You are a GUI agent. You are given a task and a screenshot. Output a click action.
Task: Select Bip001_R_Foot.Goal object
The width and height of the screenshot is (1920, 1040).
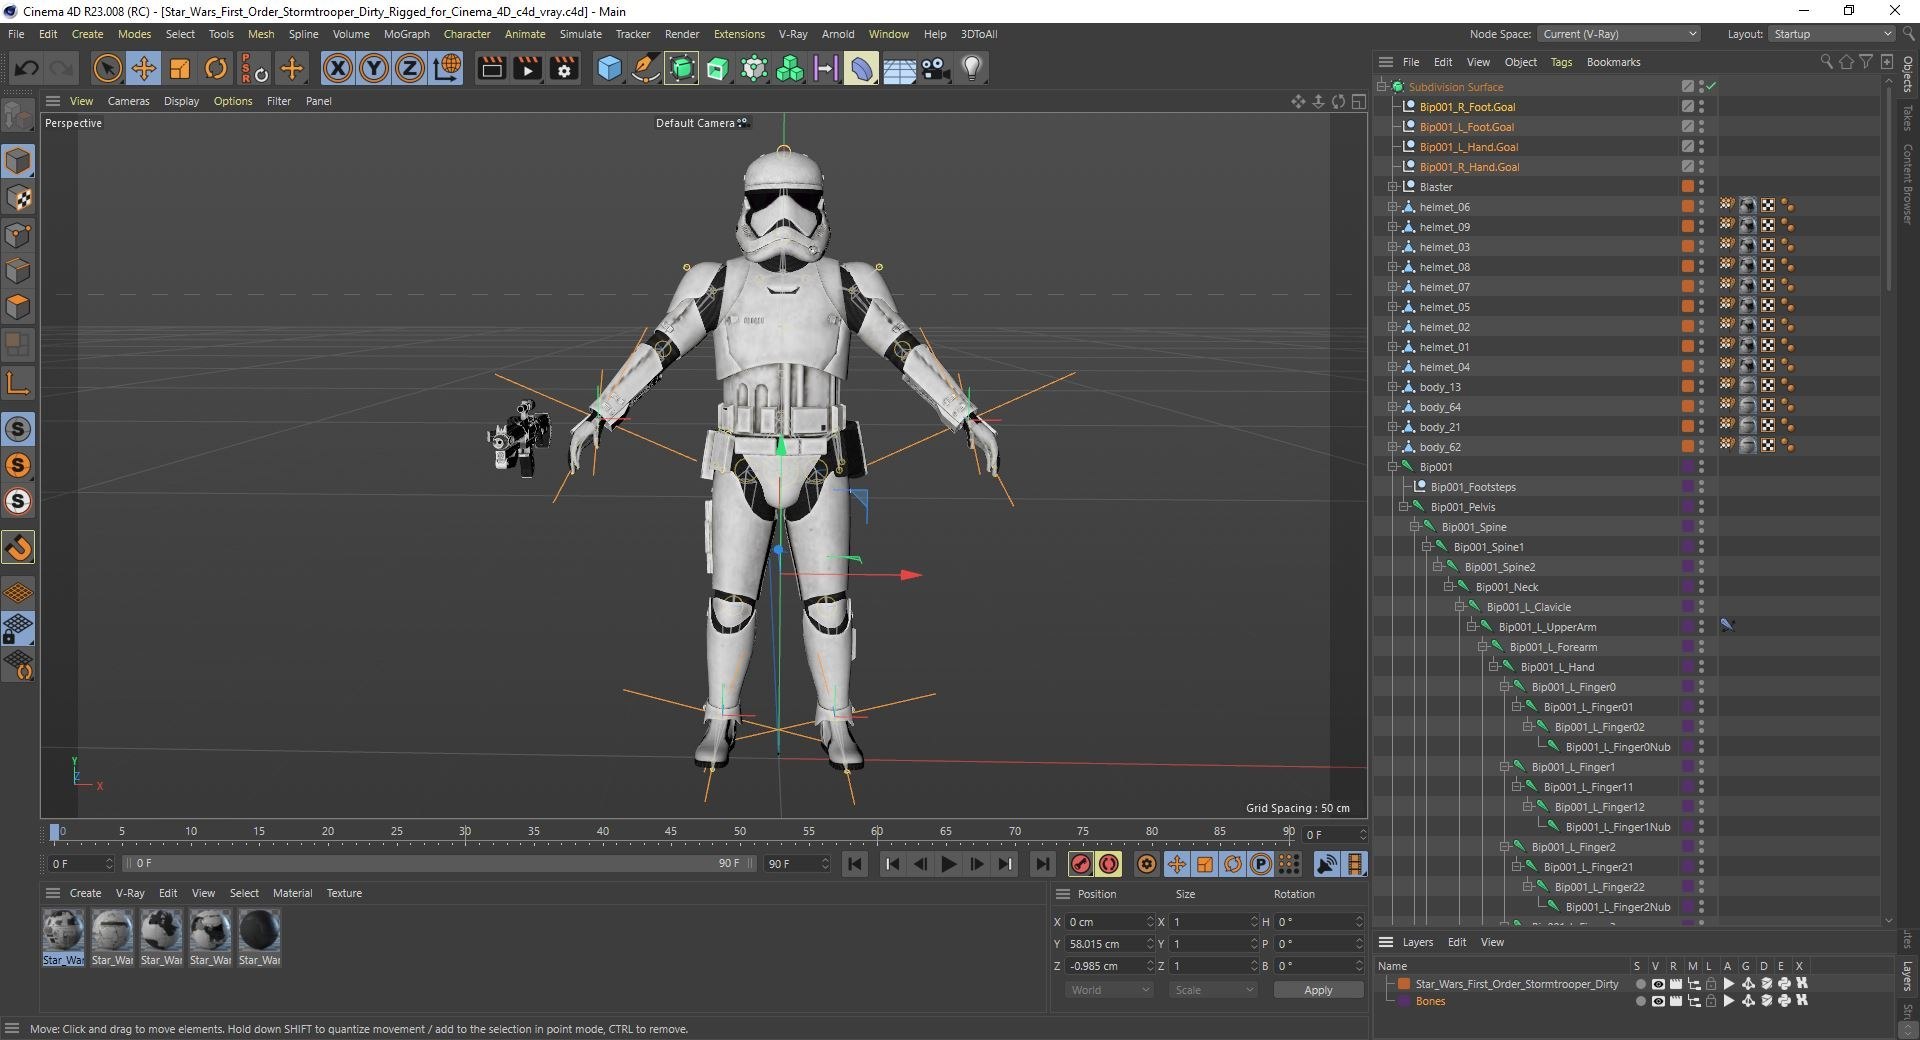pos(1467,107)
